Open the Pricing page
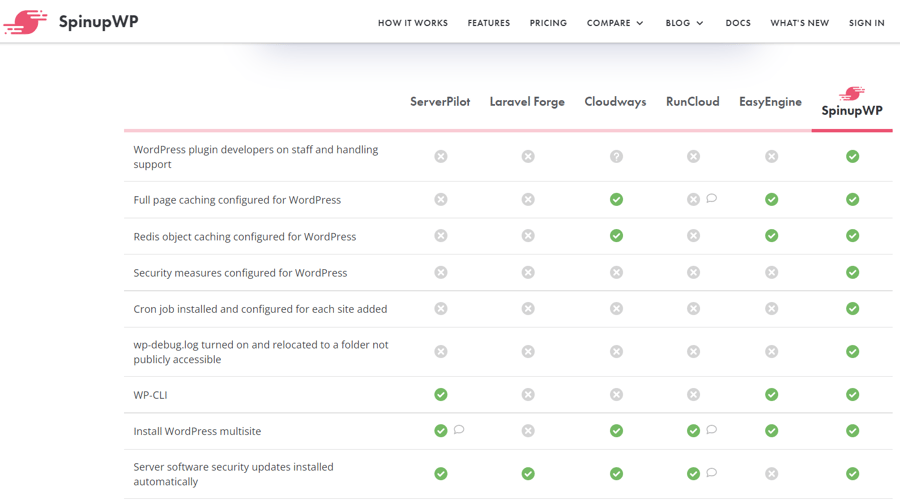 pos(548,23)
